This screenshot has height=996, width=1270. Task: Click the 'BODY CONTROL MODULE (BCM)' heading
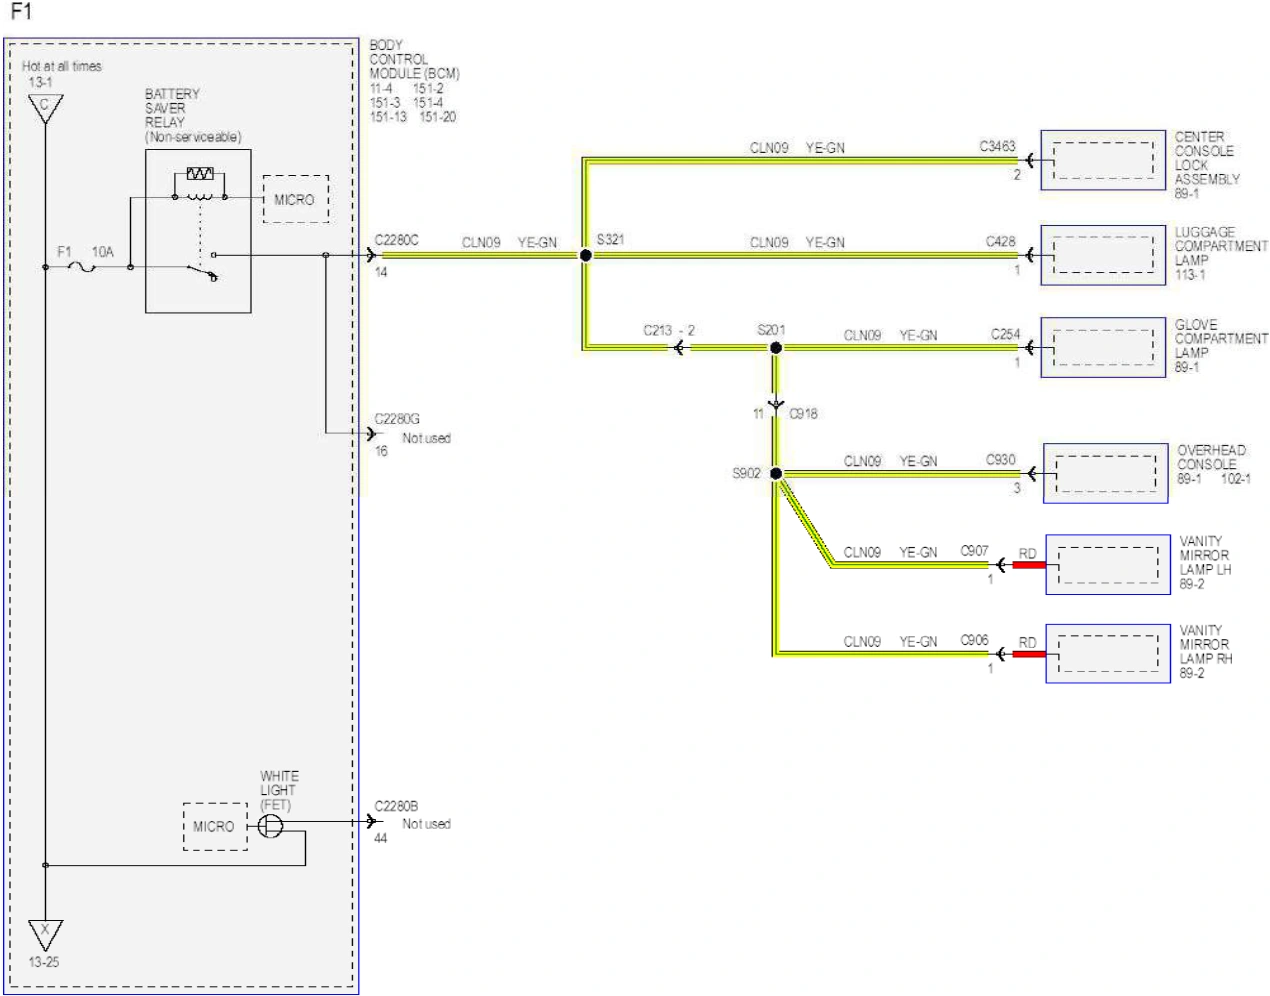(x=414, y=59)
